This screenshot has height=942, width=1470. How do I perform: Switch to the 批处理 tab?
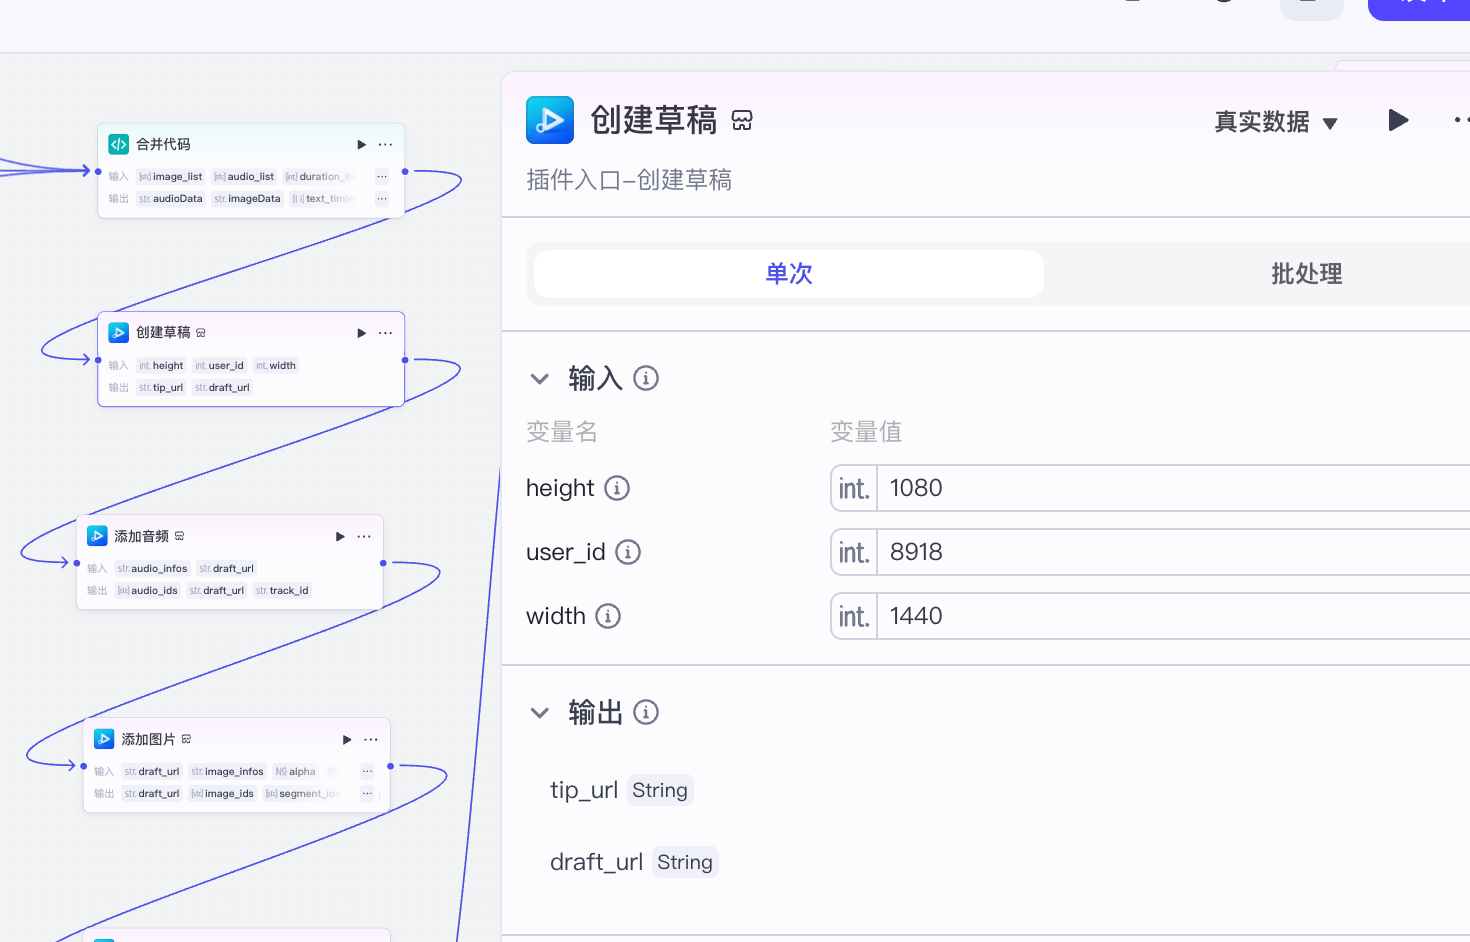click(x=1306, y=274)
